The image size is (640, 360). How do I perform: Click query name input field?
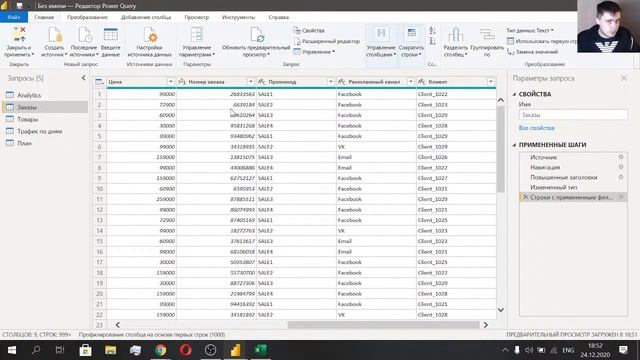[573, 115]
